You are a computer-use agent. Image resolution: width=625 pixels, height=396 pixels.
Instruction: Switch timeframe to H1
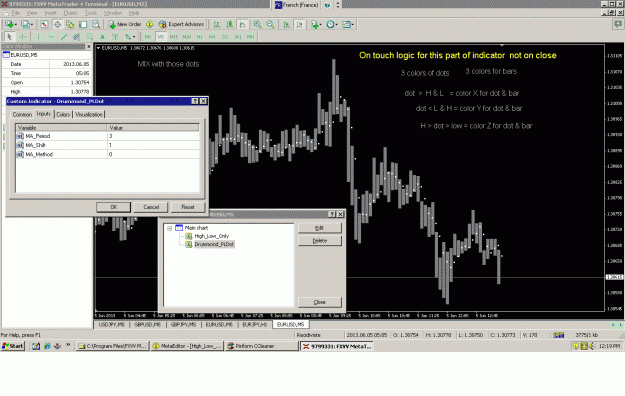point(199,37)
